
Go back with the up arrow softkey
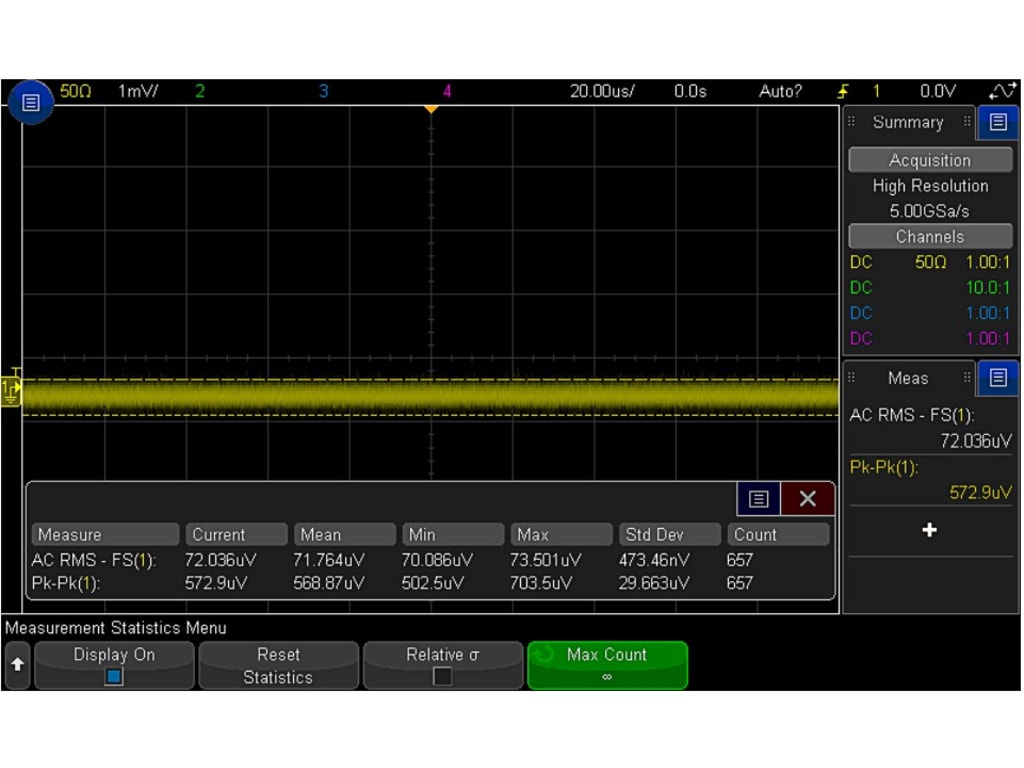coord(18,665)
